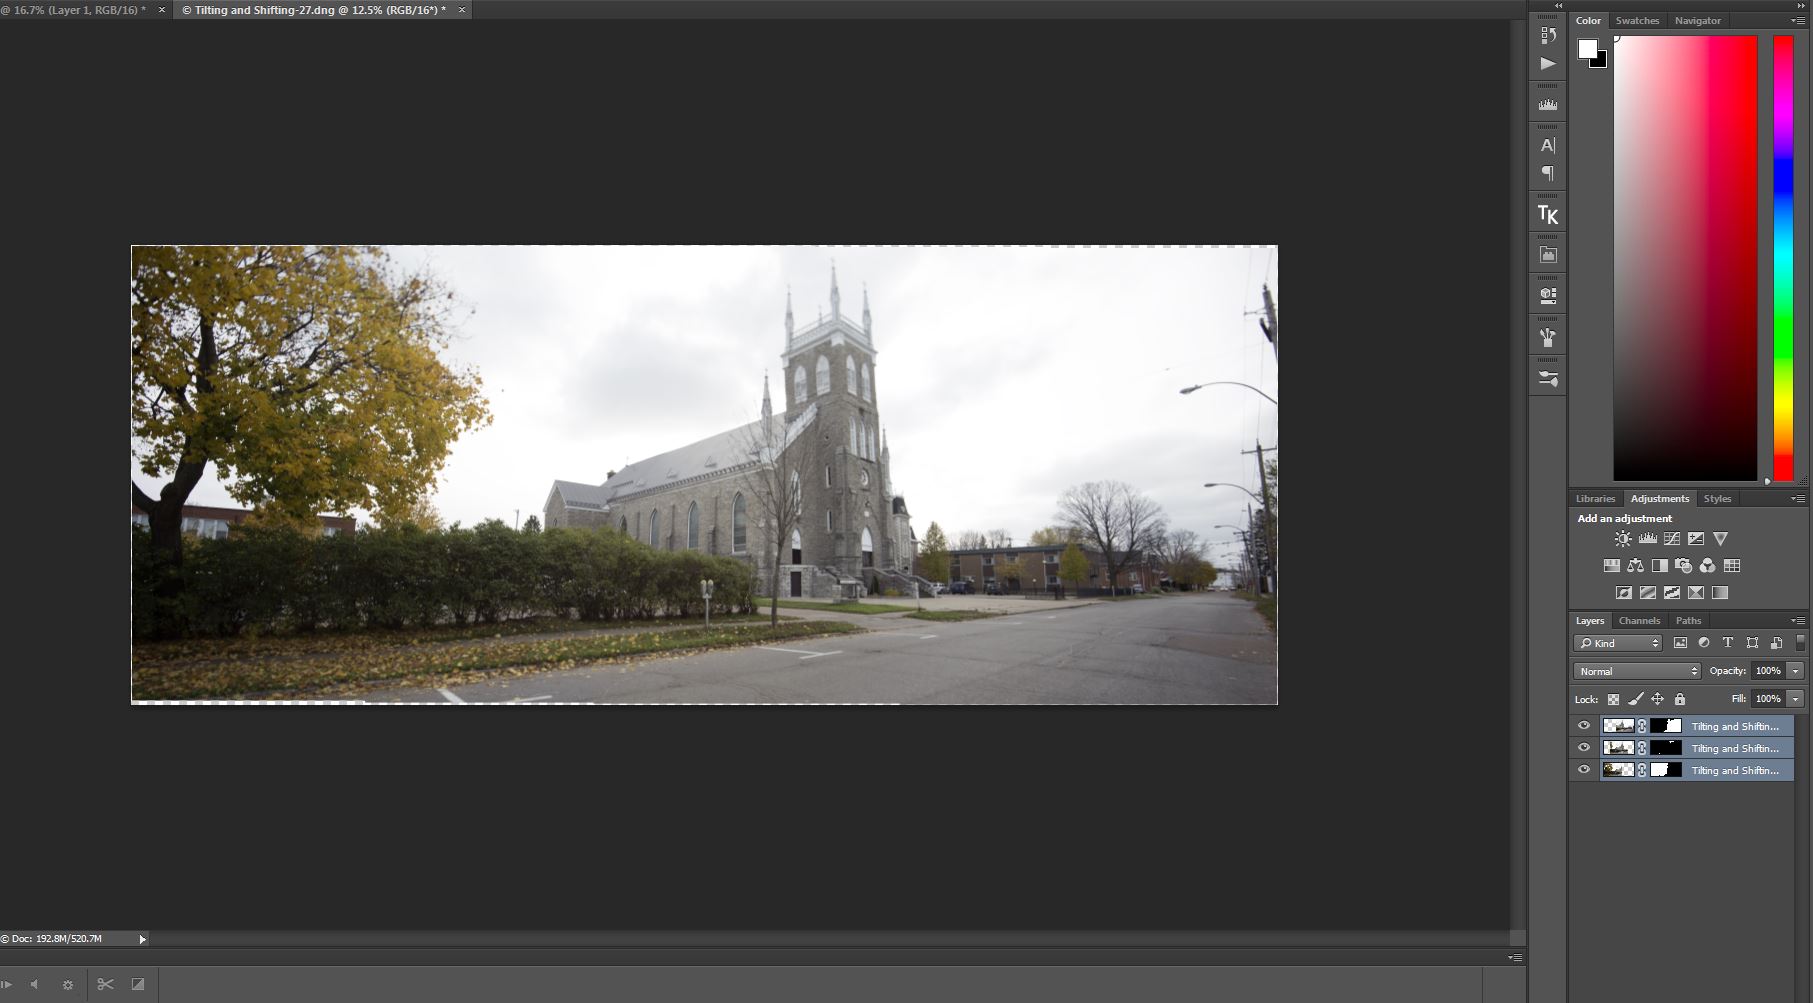Add a Selective Color adjustment
1813x1003 pixels.
1696,592
